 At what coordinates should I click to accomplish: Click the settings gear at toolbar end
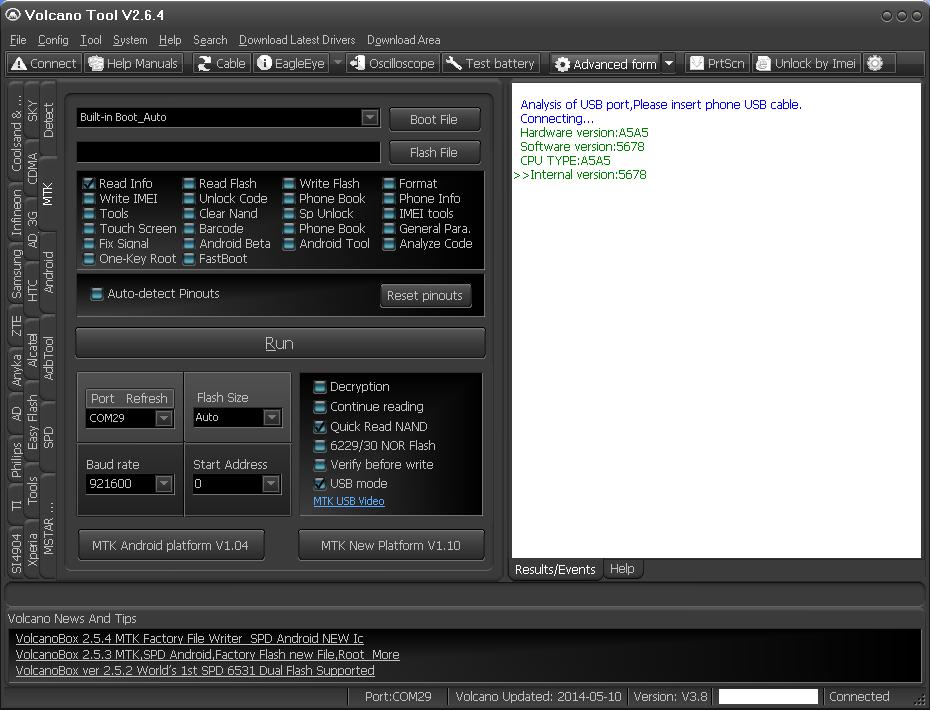pyautogui.click(x=875, y=63)
